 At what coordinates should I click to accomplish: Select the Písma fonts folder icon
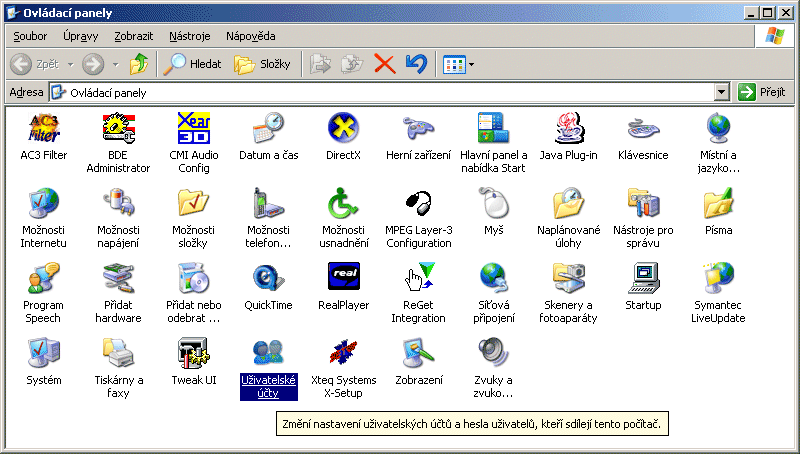718,203
